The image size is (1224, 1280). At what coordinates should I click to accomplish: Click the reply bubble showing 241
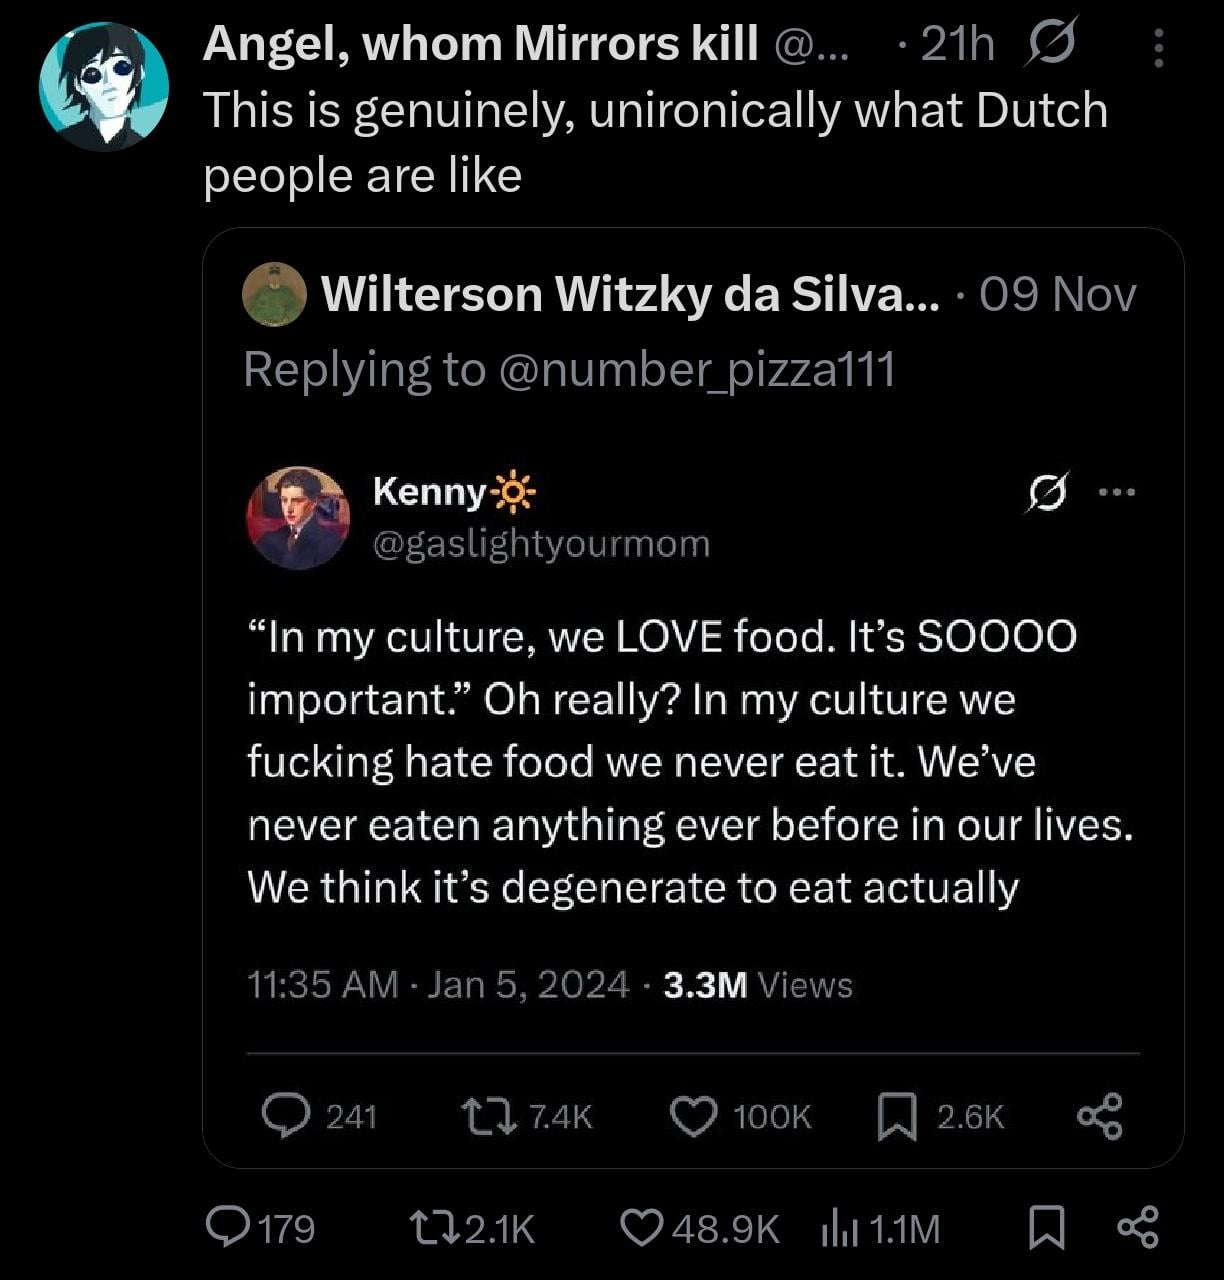tap(286, 1116)
